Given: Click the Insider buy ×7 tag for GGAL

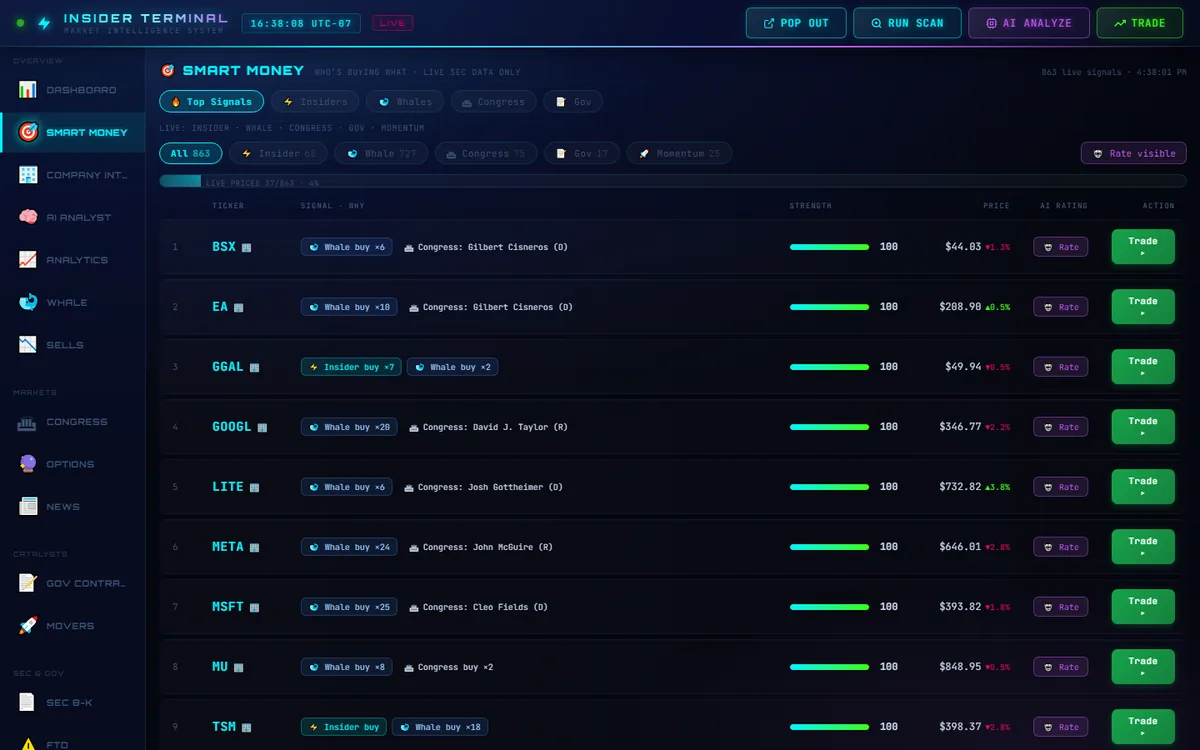Looking at the screenshot, I should [351, 367].
